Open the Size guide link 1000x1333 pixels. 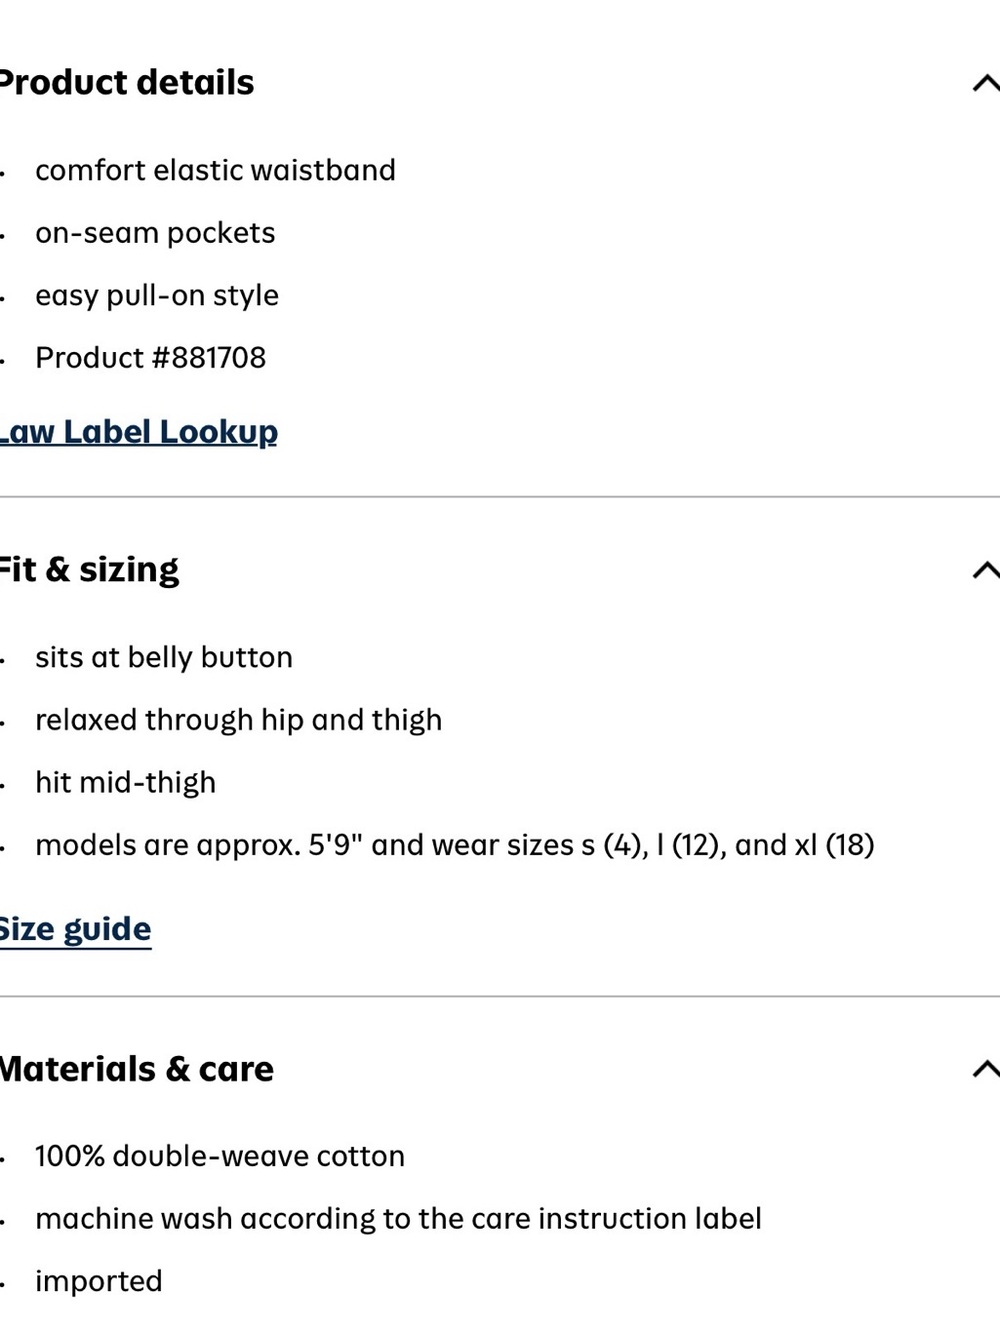click(76, 929)
